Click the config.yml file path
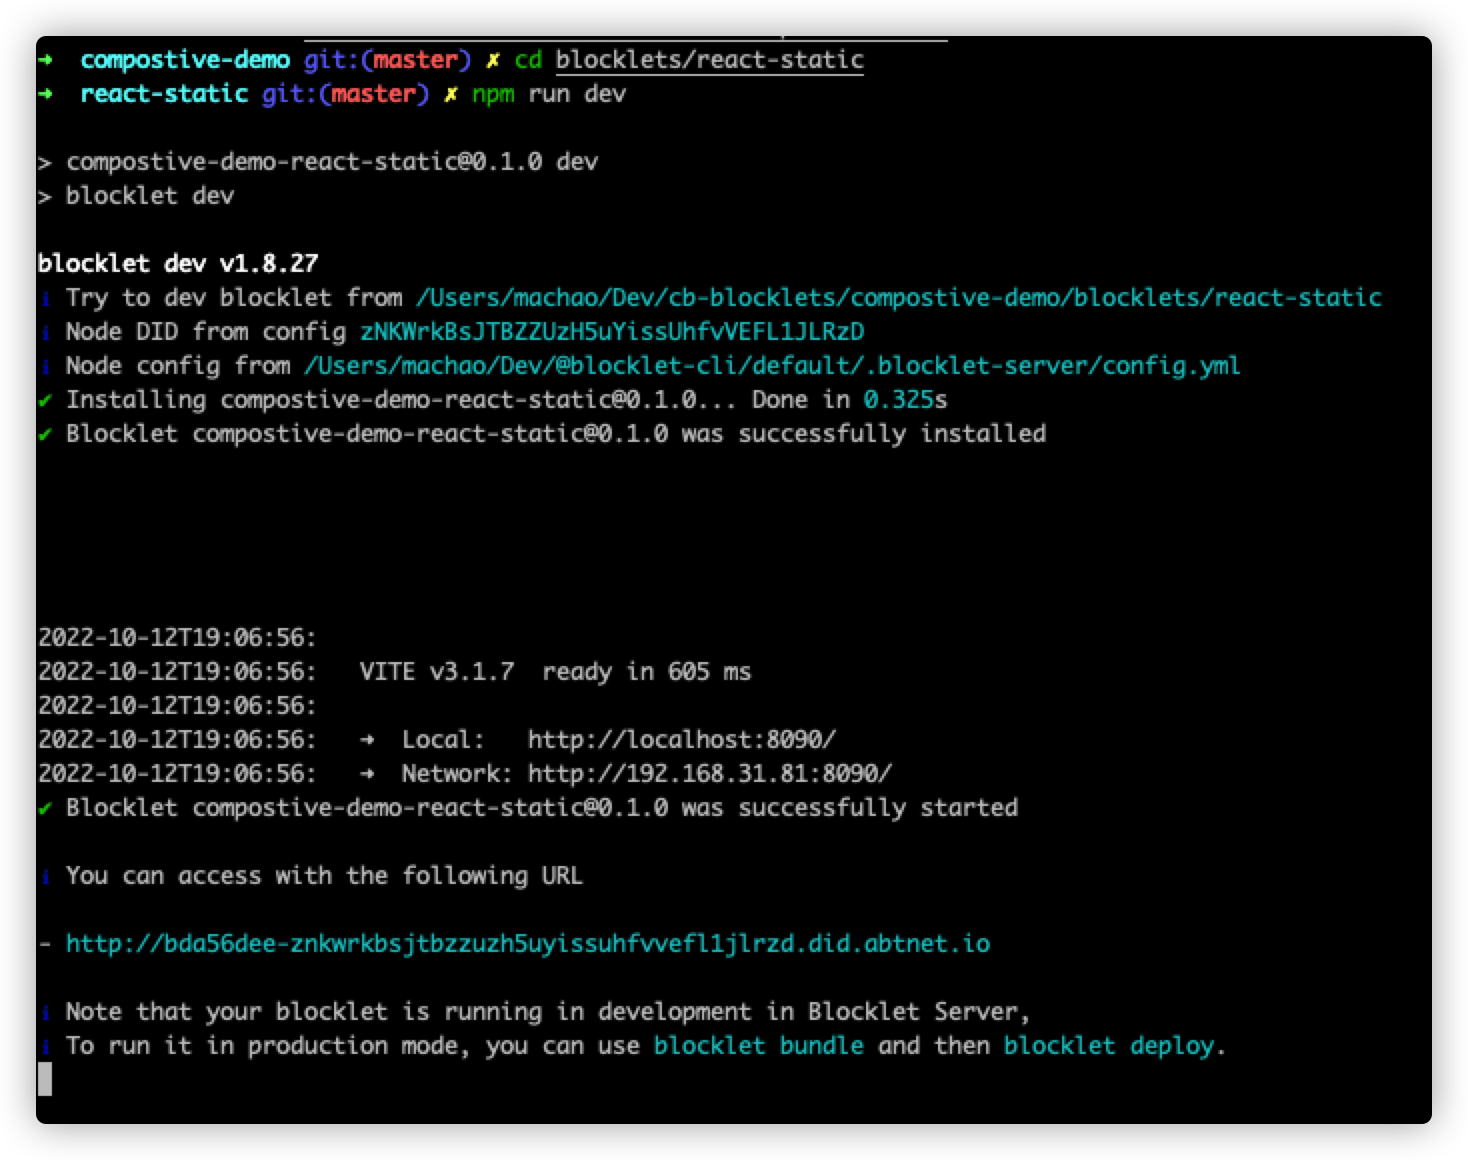This screenshot has height=1160, width=1468. 771,366
